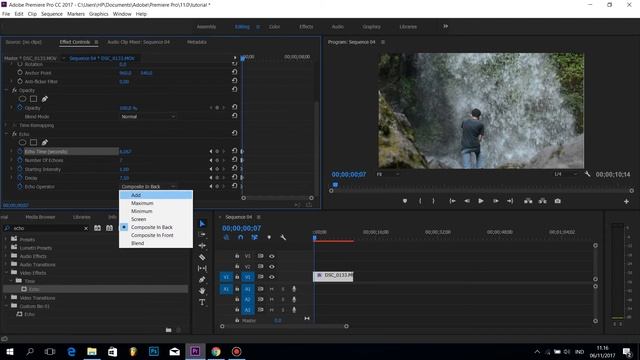The height and width of the screenshot is (360, 640).
Task: Choose pen mask tool under Echo effect
Action: point(44,142)
